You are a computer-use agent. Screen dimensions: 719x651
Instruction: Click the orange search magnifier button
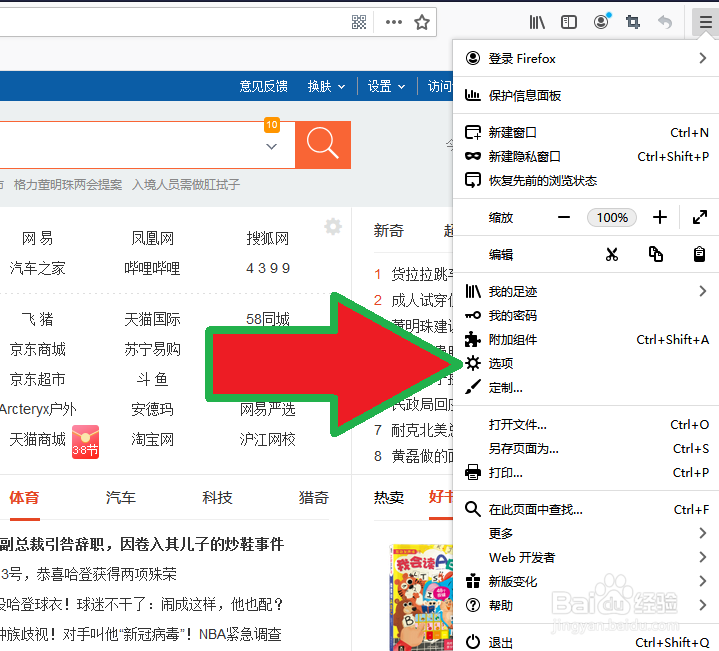(x=323, y=144)
